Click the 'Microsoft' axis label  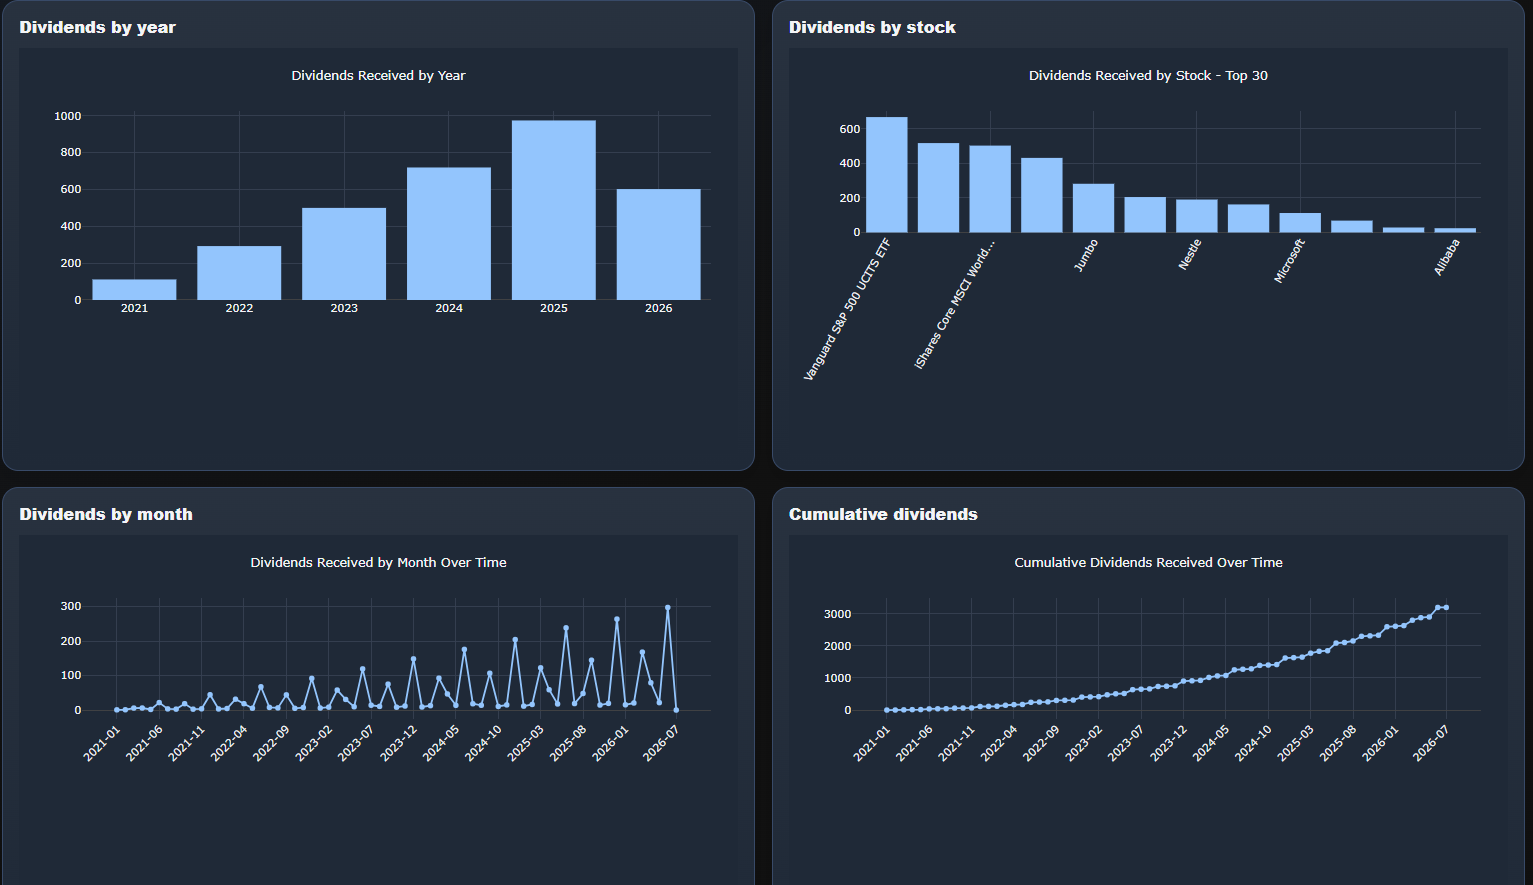[1290, 261]
